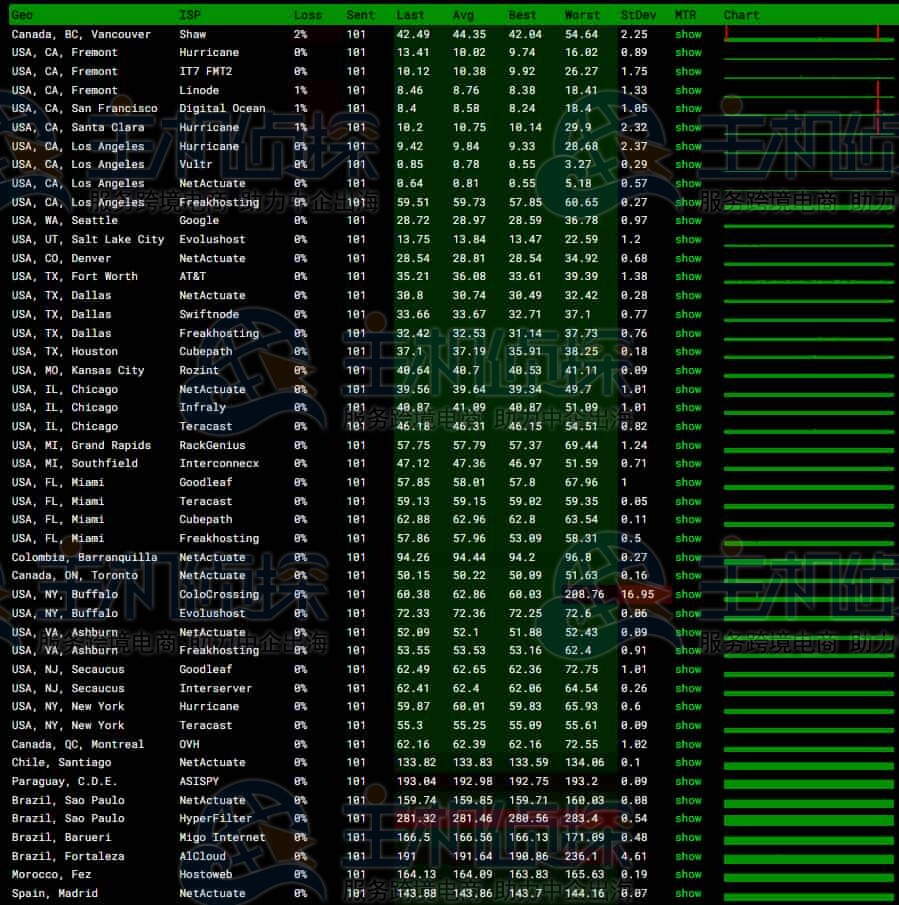Click show for San Francisco Digital Ocean

coord(688,109)
